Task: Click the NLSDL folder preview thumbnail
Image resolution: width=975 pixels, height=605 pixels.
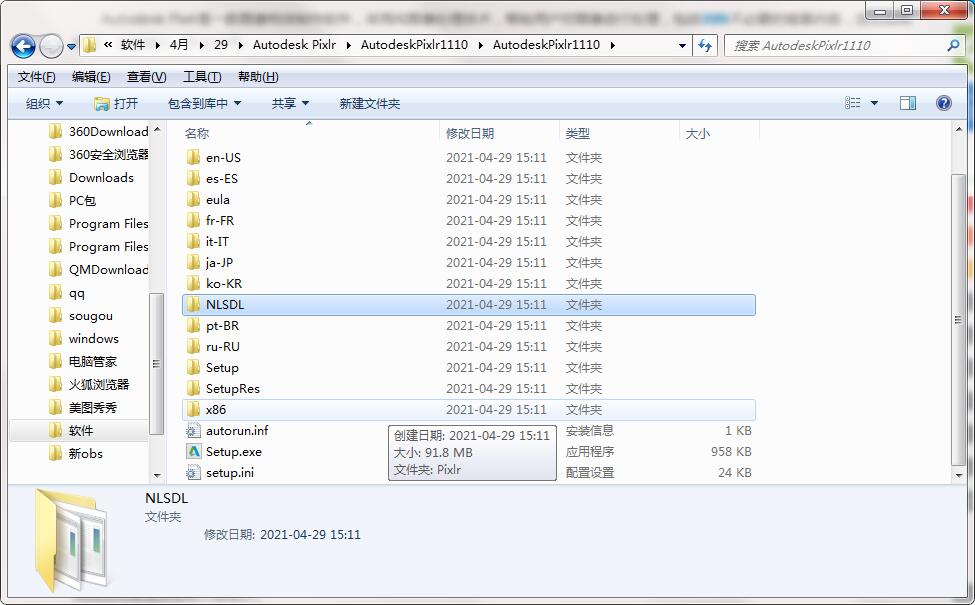Action: pyautogui.click(x=72, y=538)
